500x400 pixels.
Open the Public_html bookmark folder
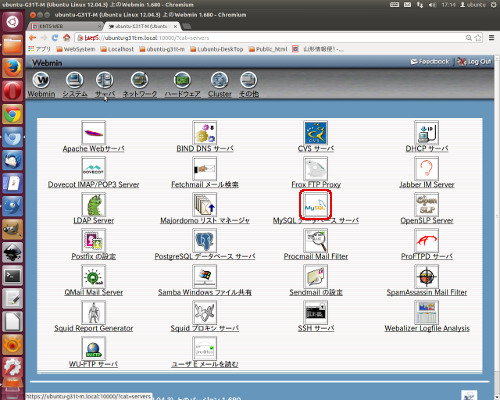(268, 49)
